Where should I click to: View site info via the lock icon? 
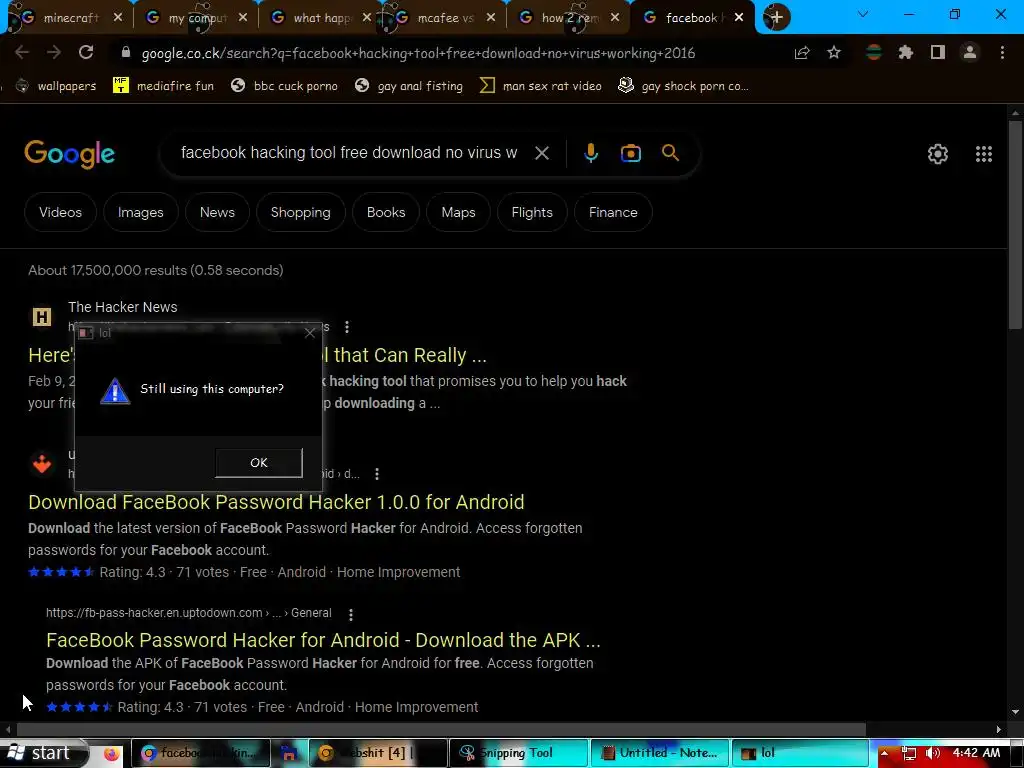point(126,53)
